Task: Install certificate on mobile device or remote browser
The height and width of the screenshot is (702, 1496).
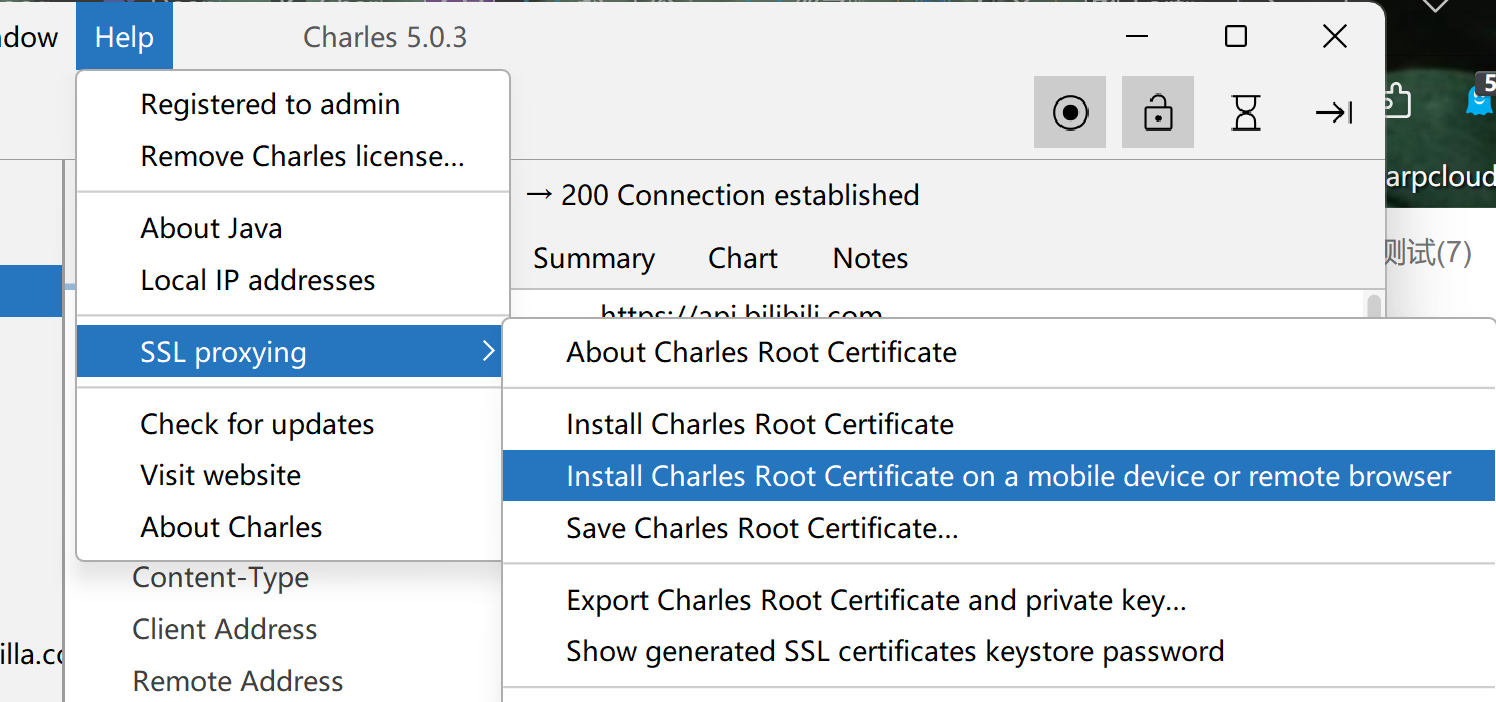Action: coord(998,476)
